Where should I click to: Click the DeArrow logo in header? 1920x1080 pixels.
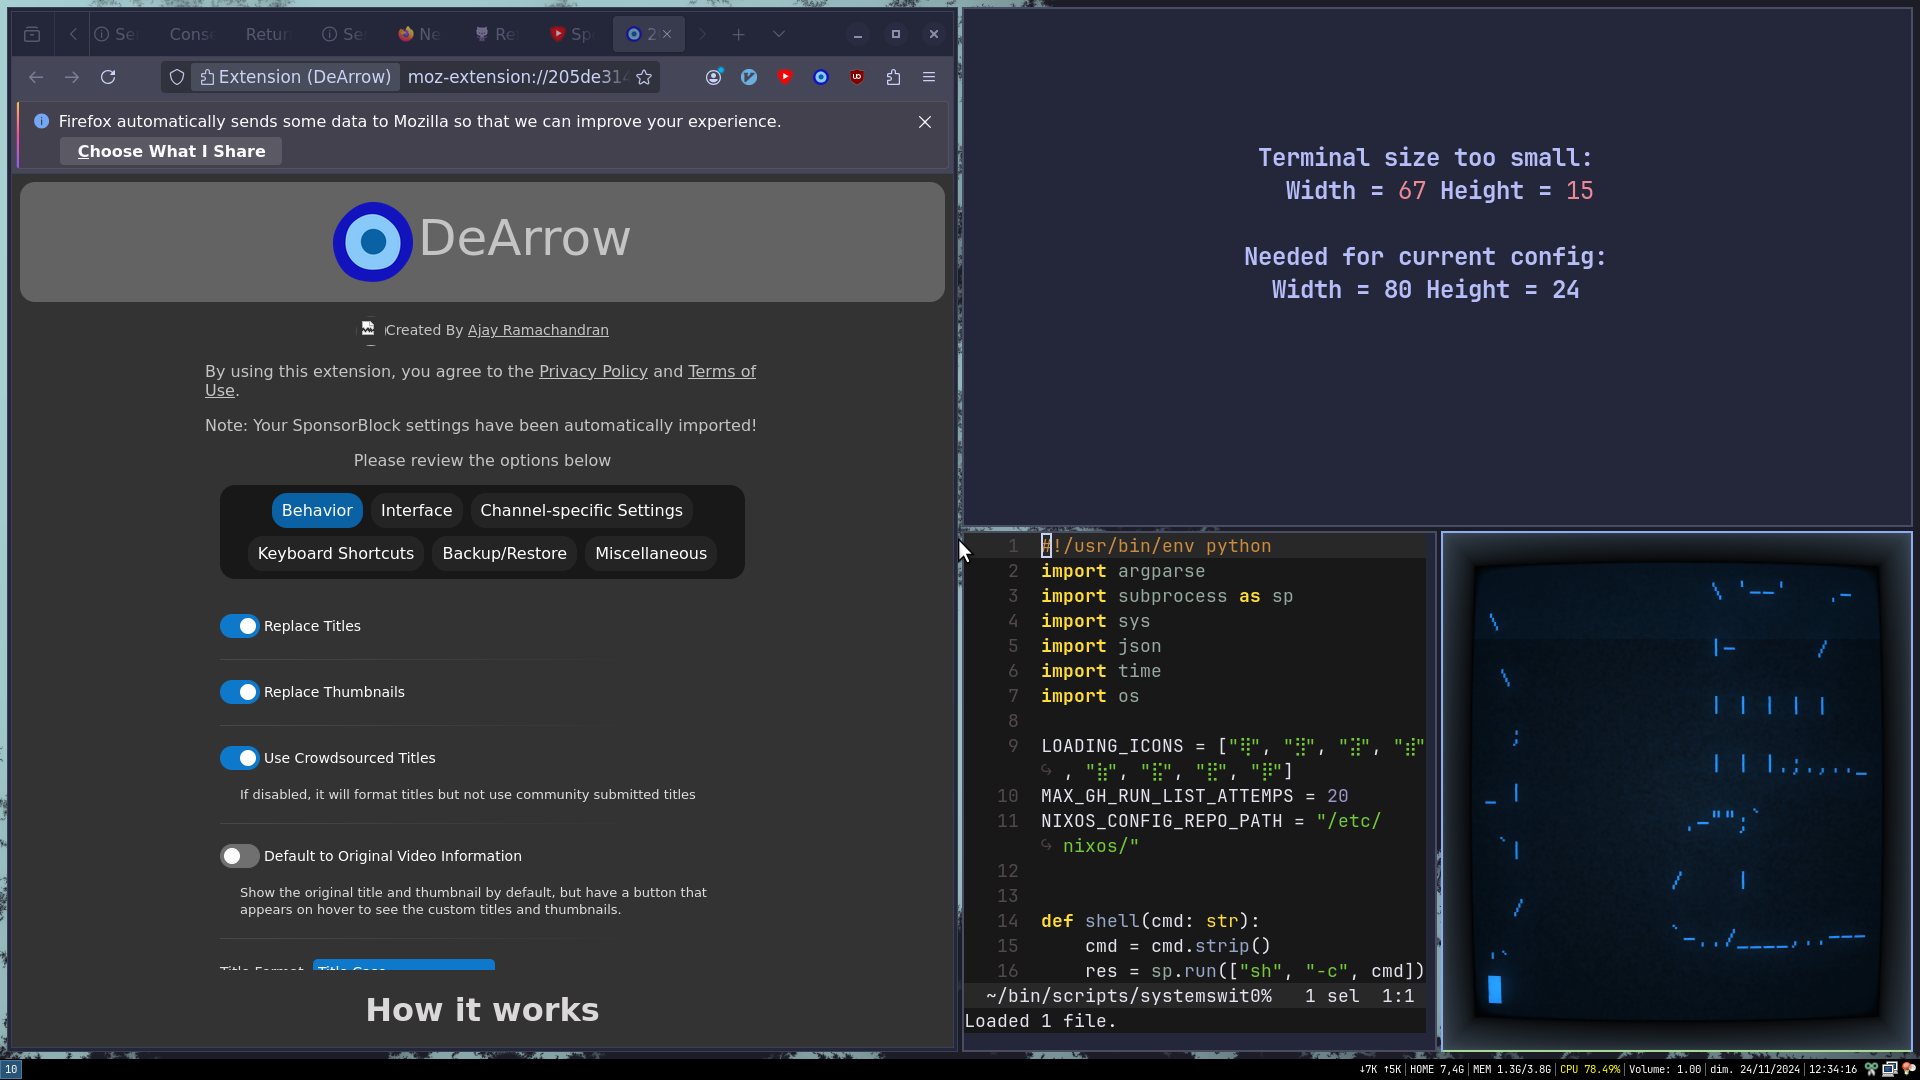372,241
